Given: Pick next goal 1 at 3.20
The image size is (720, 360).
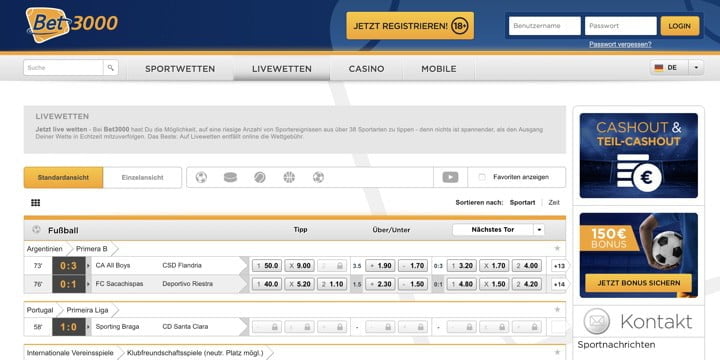Looking at the screenshot, I should coord(461,265).
